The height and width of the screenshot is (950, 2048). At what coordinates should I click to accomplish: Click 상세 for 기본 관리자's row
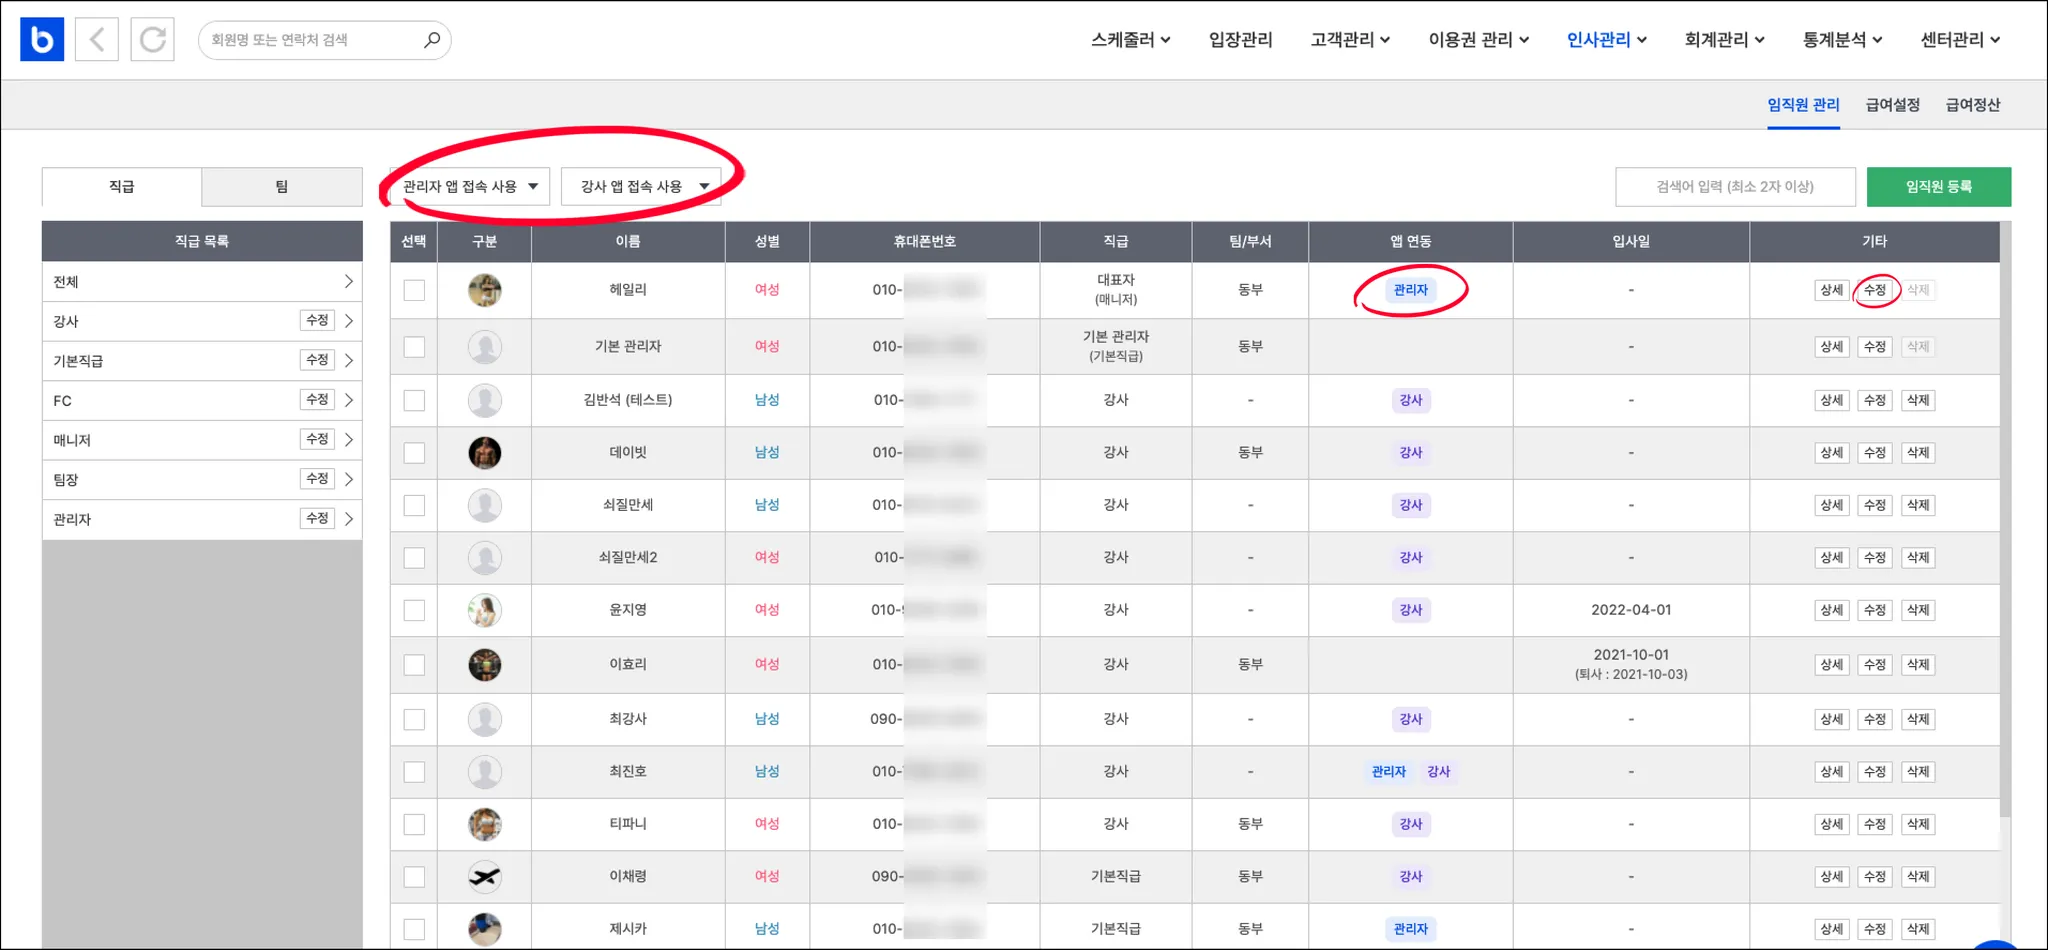[1831, 347]
